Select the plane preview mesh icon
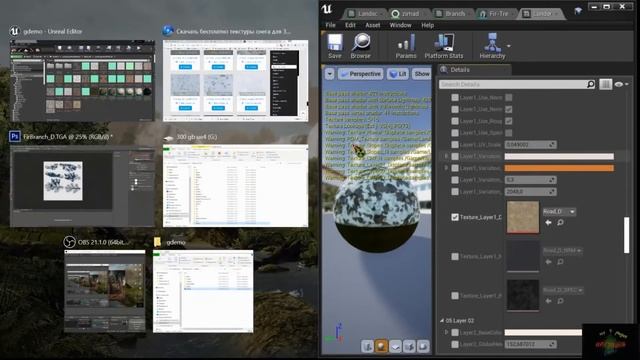The width and height of the screenshot is (640, 360). (x=395, y=346)
